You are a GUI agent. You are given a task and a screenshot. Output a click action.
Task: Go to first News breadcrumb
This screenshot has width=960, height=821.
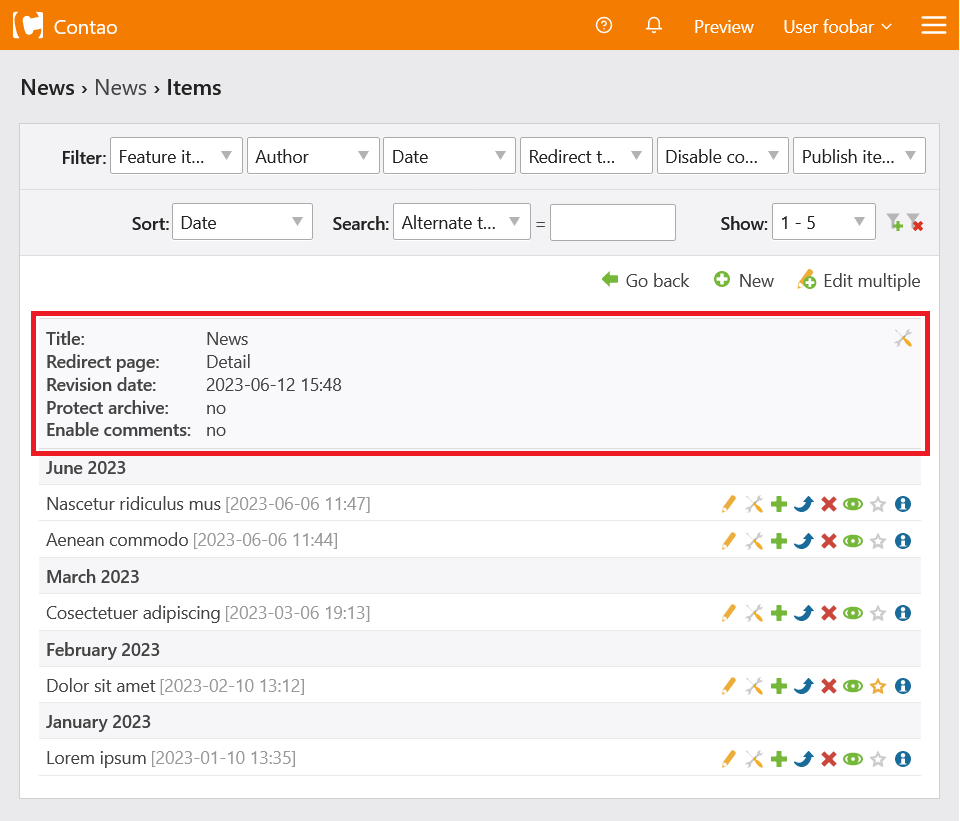click(x=48, y=88)
